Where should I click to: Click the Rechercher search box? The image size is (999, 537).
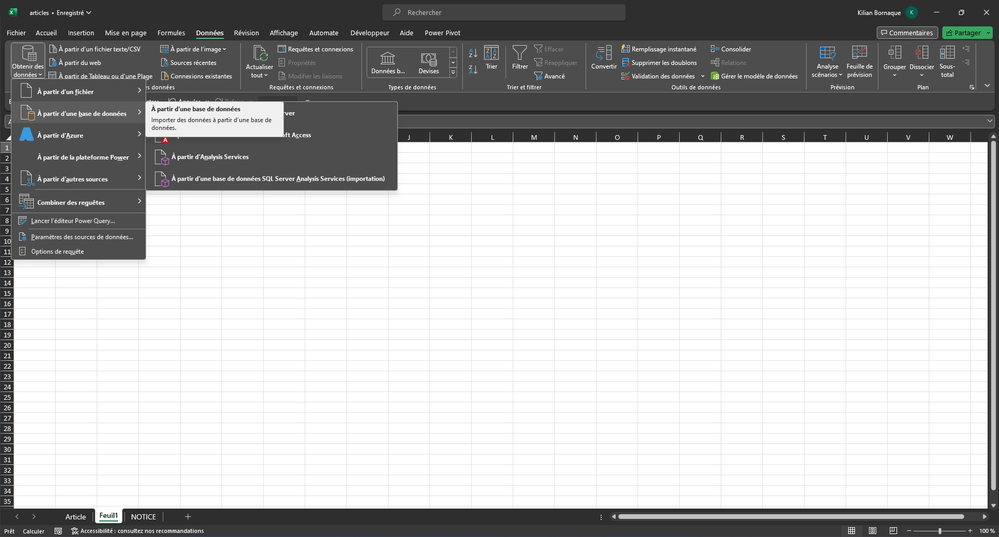(503, 12)
